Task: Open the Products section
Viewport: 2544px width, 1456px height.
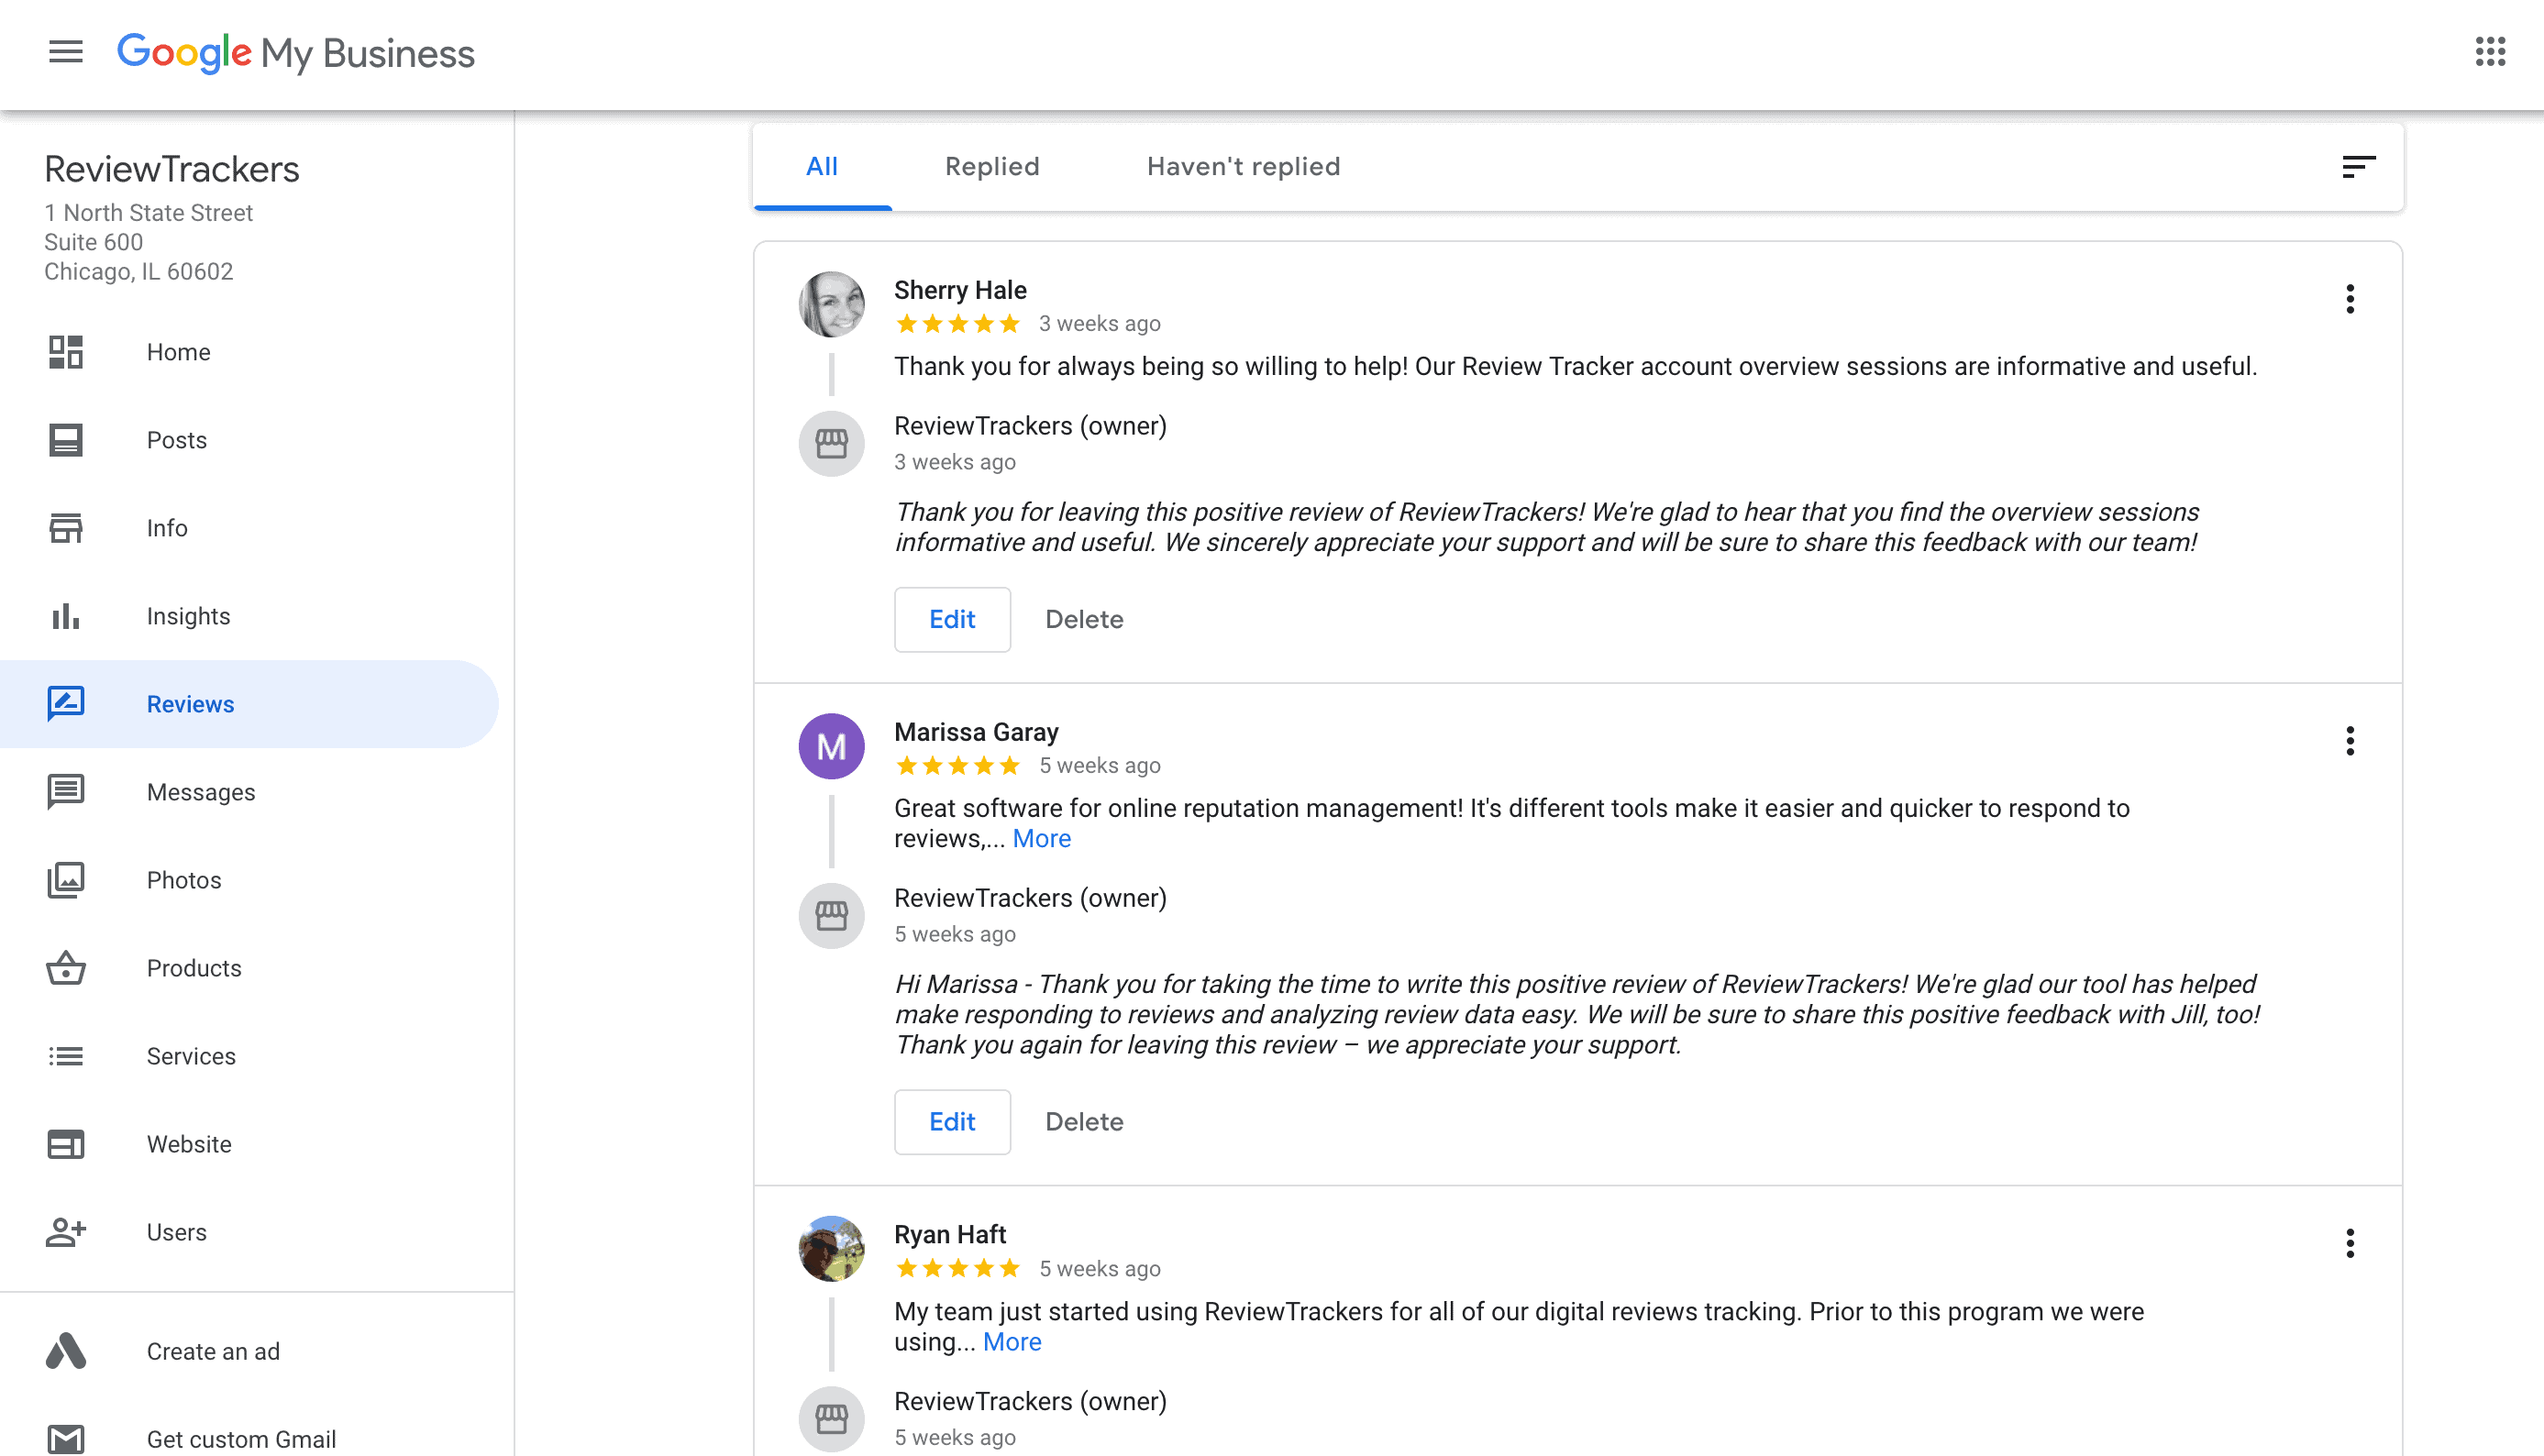Action: (x=193, y=968)
